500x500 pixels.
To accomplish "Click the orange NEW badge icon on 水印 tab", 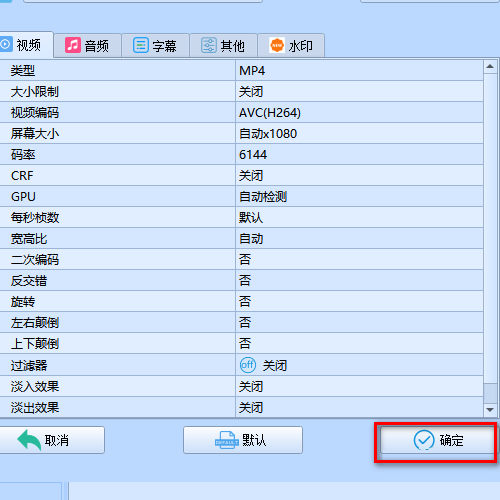I will click(277, 45).
